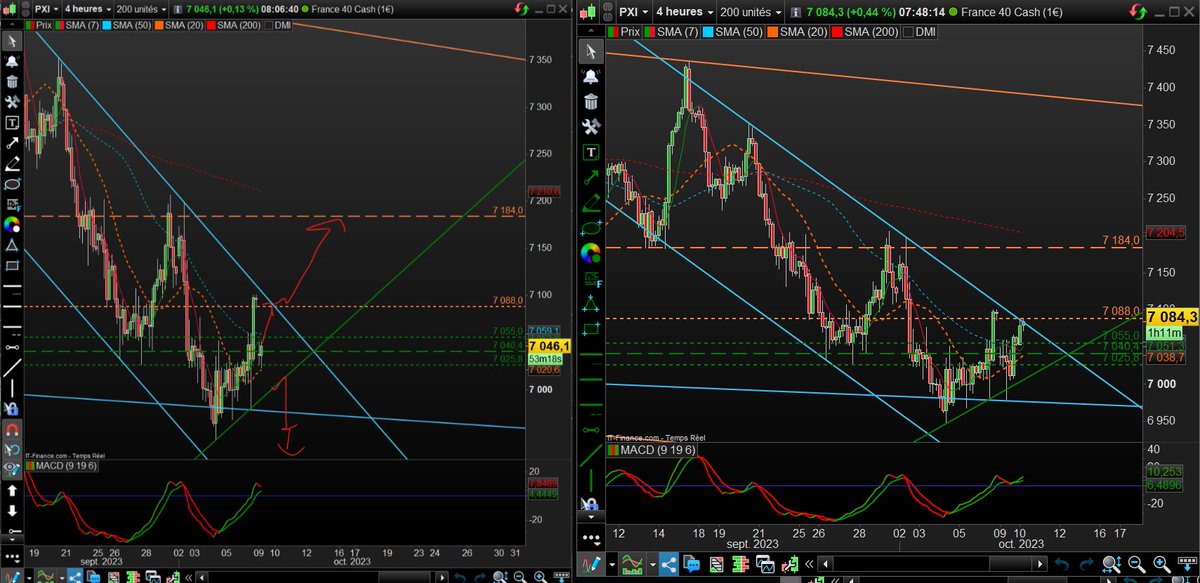Image resolution: width=1200 pixels, height=583 pixels.
Task: Select the cursor pointer tool in right chart
Action: (x=591, y=51)
